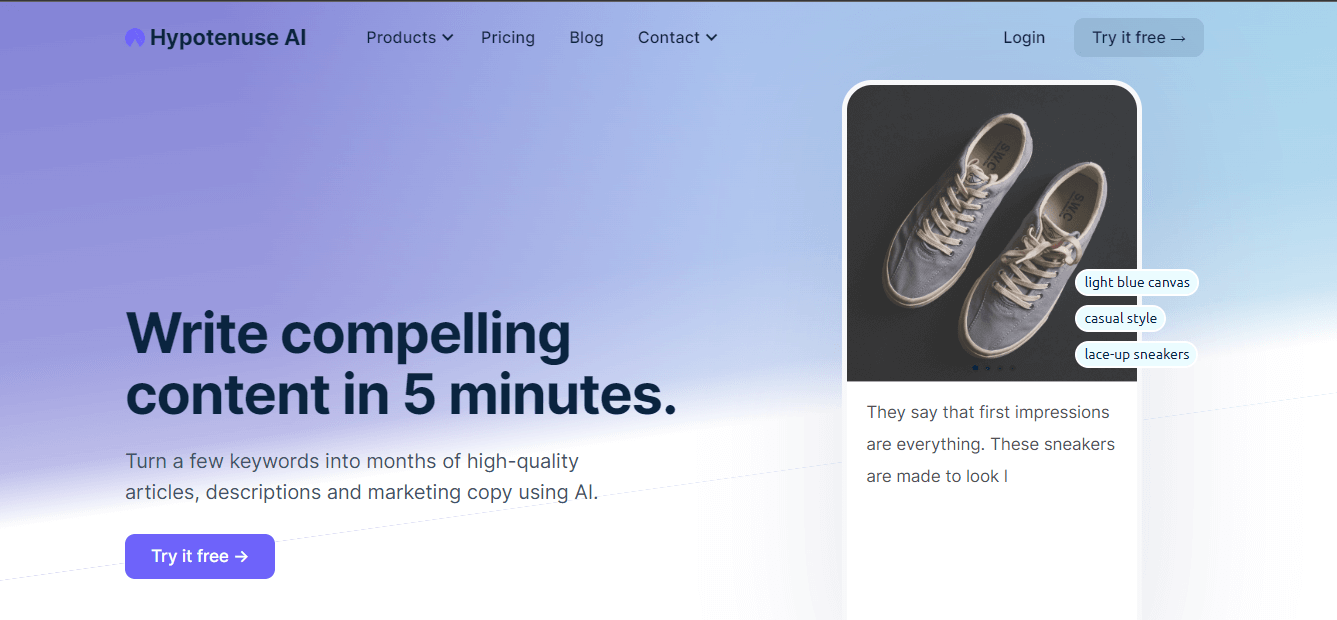Expand the chevron next to Contact
The width and height of the screenshot is (1337, 620).
(x=712, y=38)
